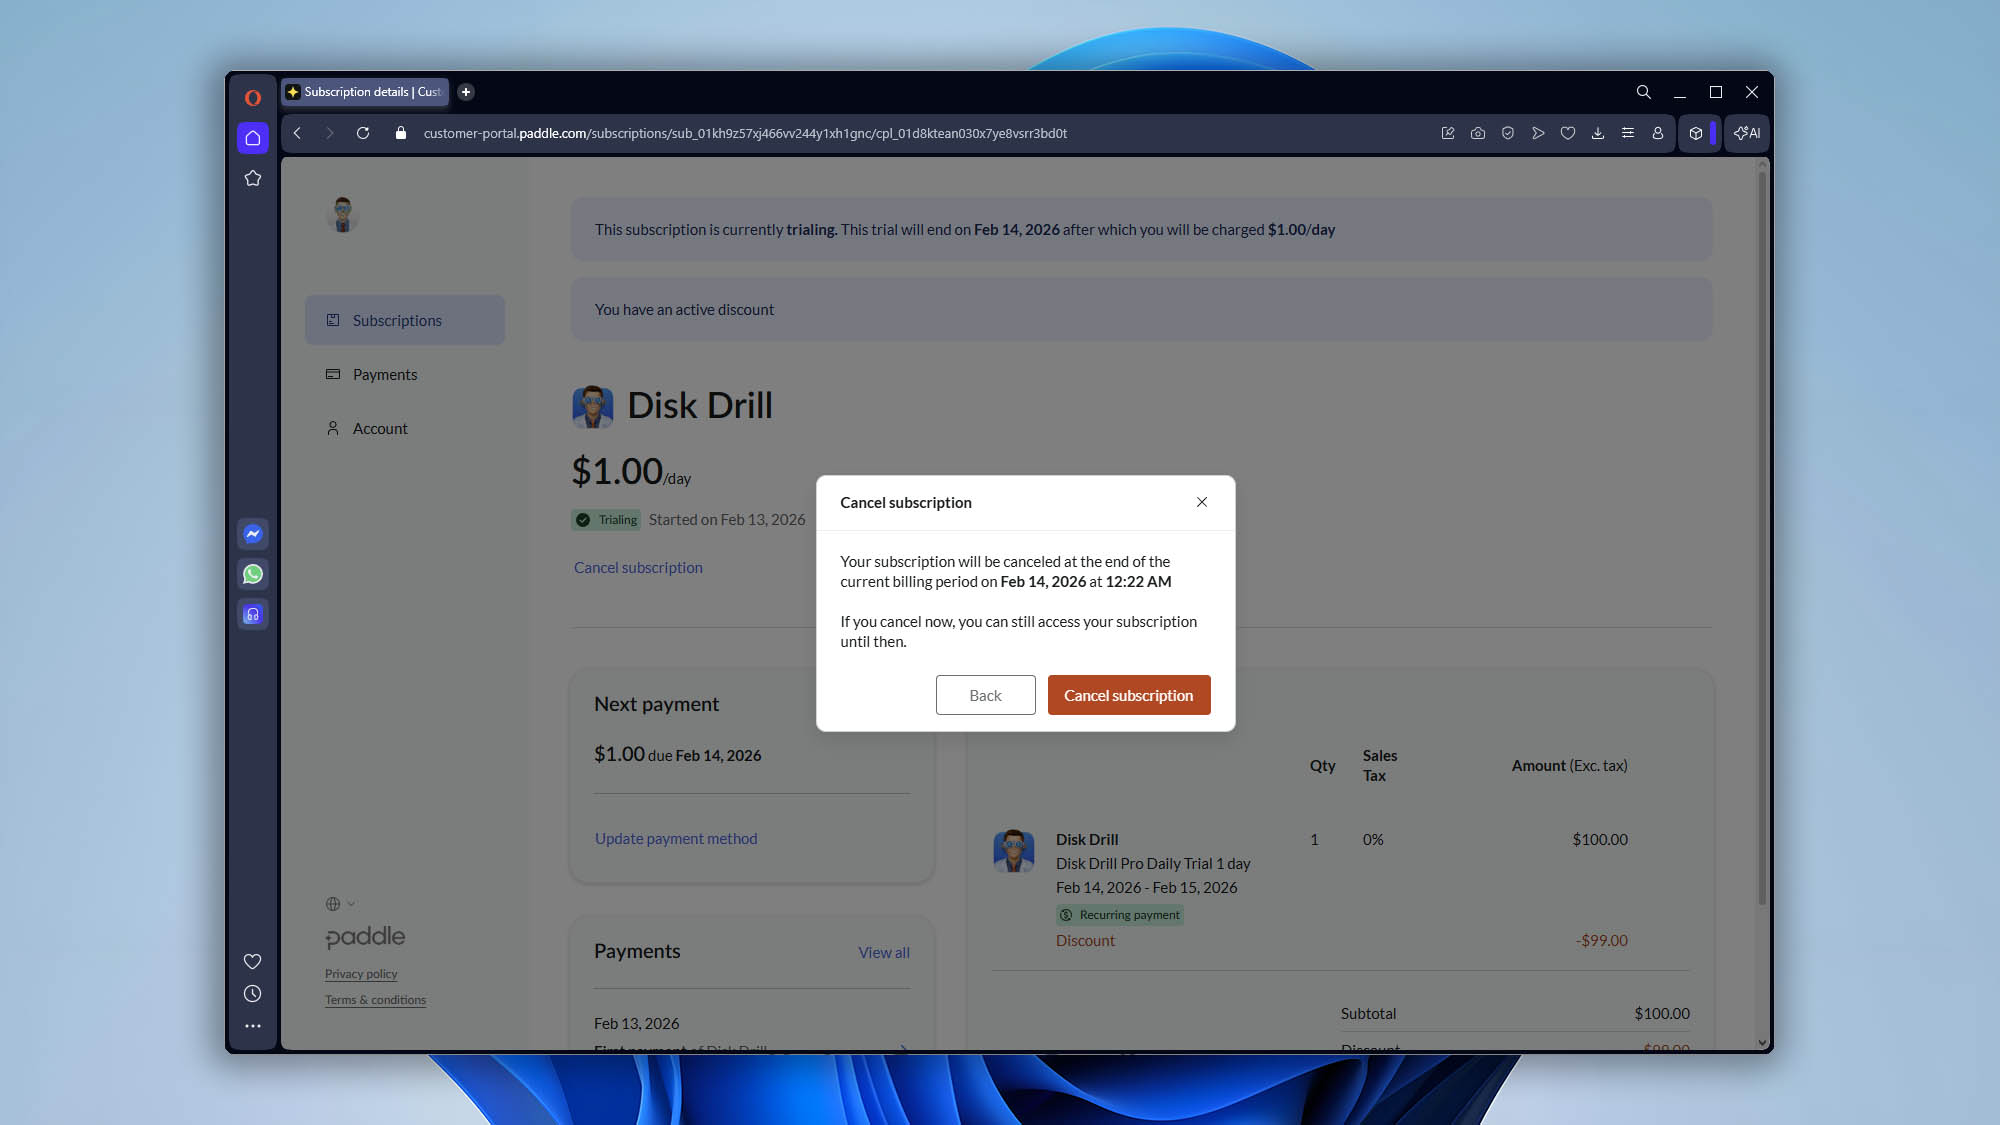Click the Opera sidebar music player icon
Viewport: 2000px width, 1125px height.
tap(253, 614)
